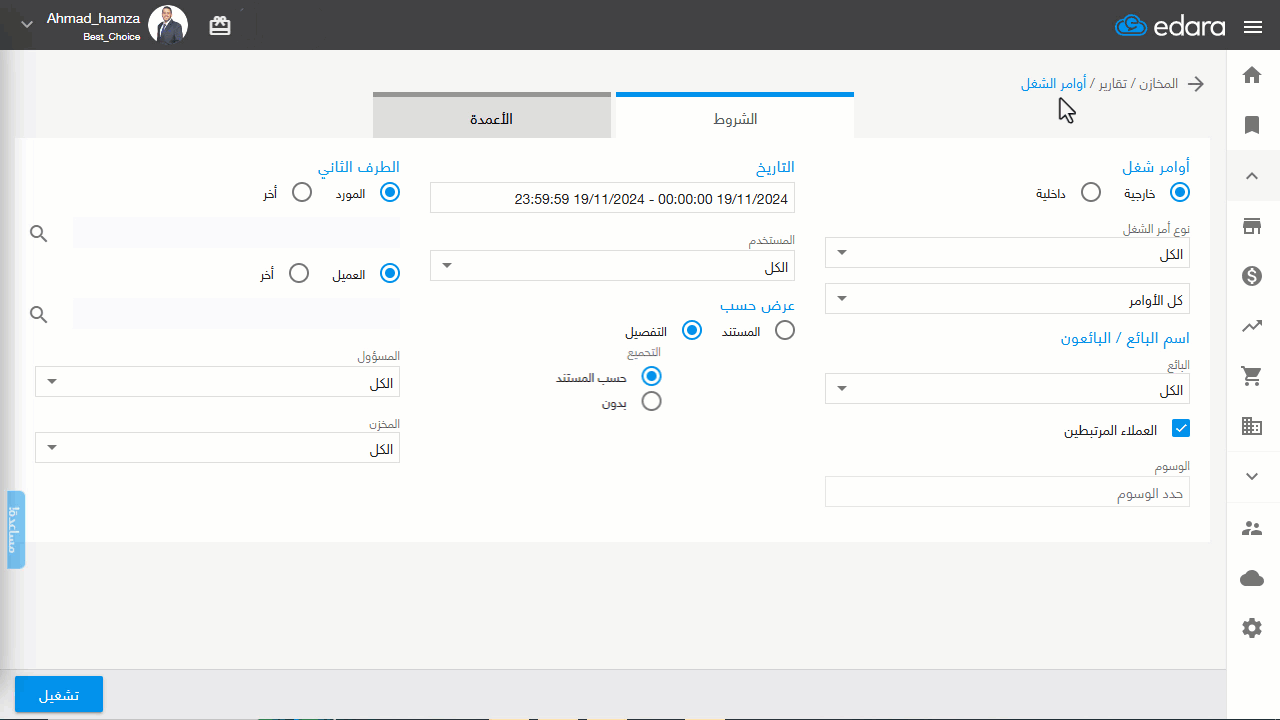Image resolution: width=1280 pixels, height=720 pixels.
Task: Open the trending chart sidebar icon
Action: click(x=1251, y=326)
